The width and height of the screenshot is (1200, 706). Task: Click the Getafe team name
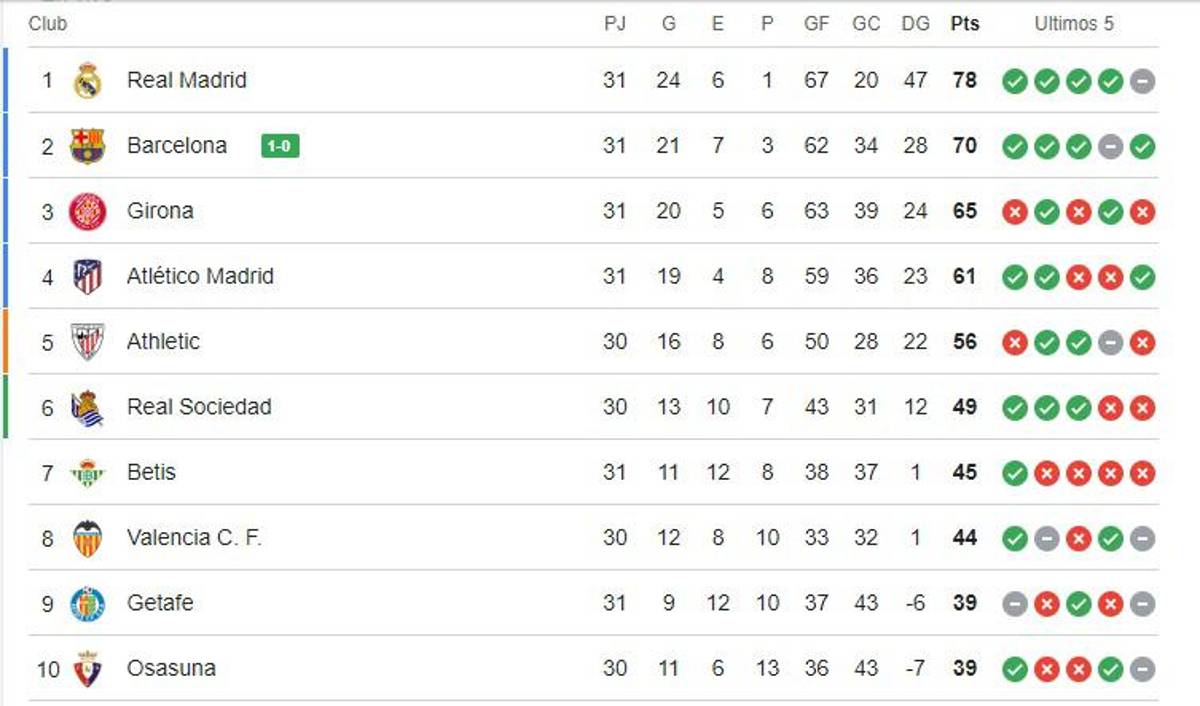tap(158, 603)
